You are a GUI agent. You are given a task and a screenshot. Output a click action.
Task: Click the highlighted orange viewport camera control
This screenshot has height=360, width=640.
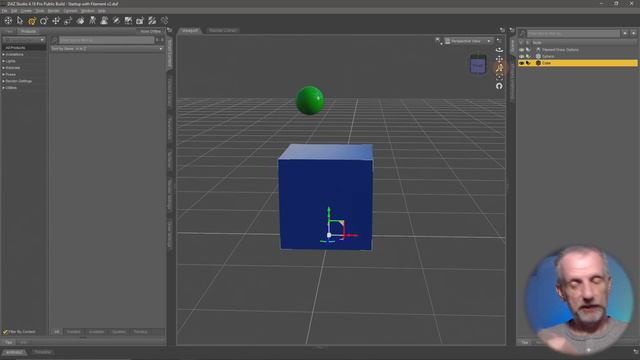click(x=499, y=68)
